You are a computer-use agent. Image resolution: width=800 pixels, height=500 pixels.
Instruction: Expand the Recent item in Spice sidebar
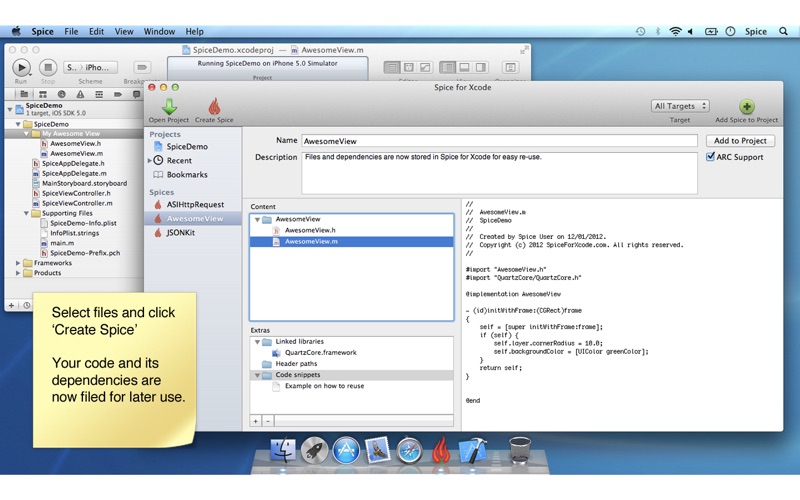tap(149, 160)
